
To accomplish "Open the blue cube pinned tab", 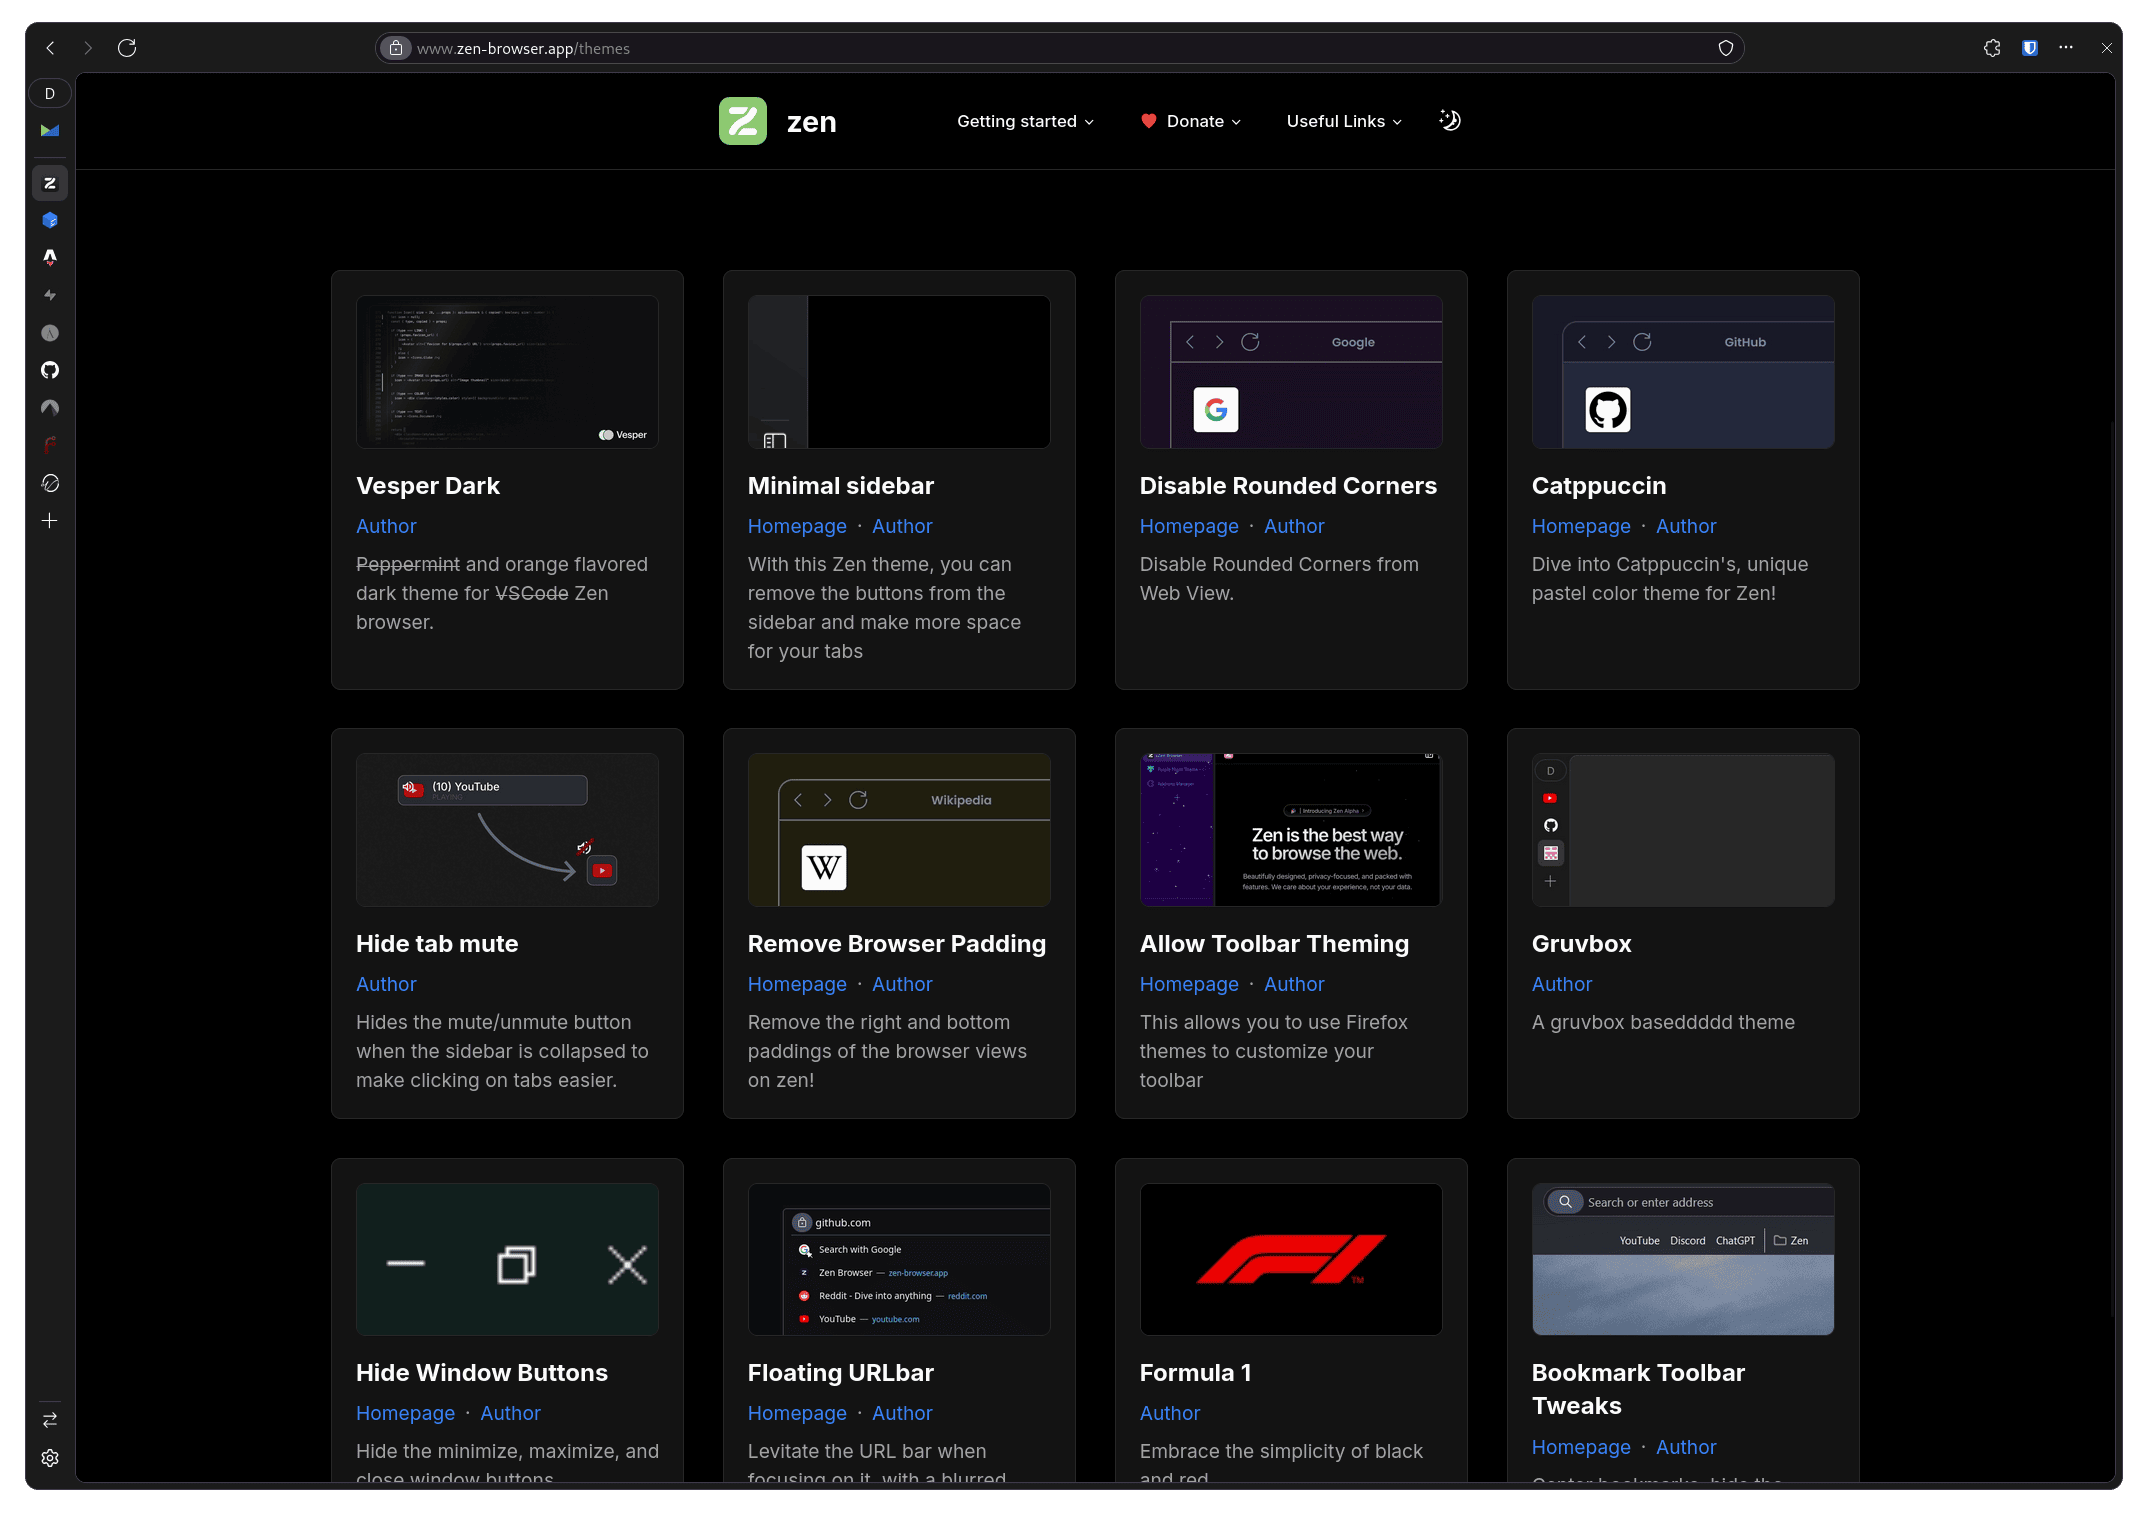I will pyautogui.click(x=50, y=220).
